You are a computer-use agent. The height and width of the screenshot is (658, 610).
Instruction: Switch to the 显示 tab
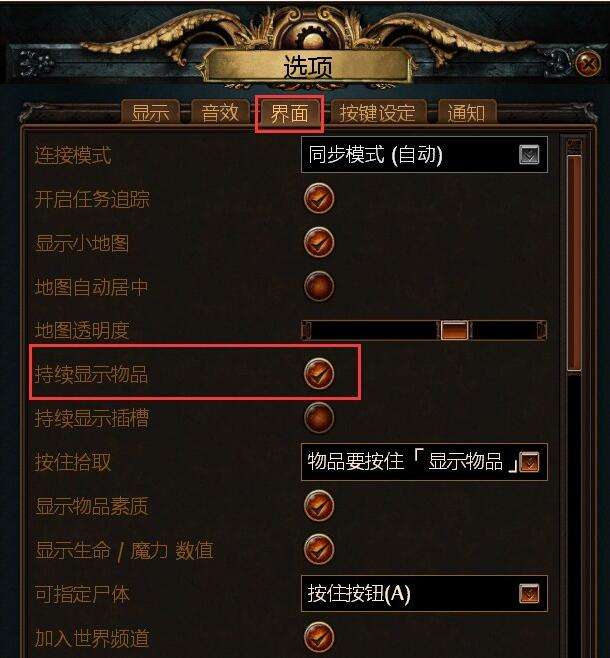coord(150,112)
